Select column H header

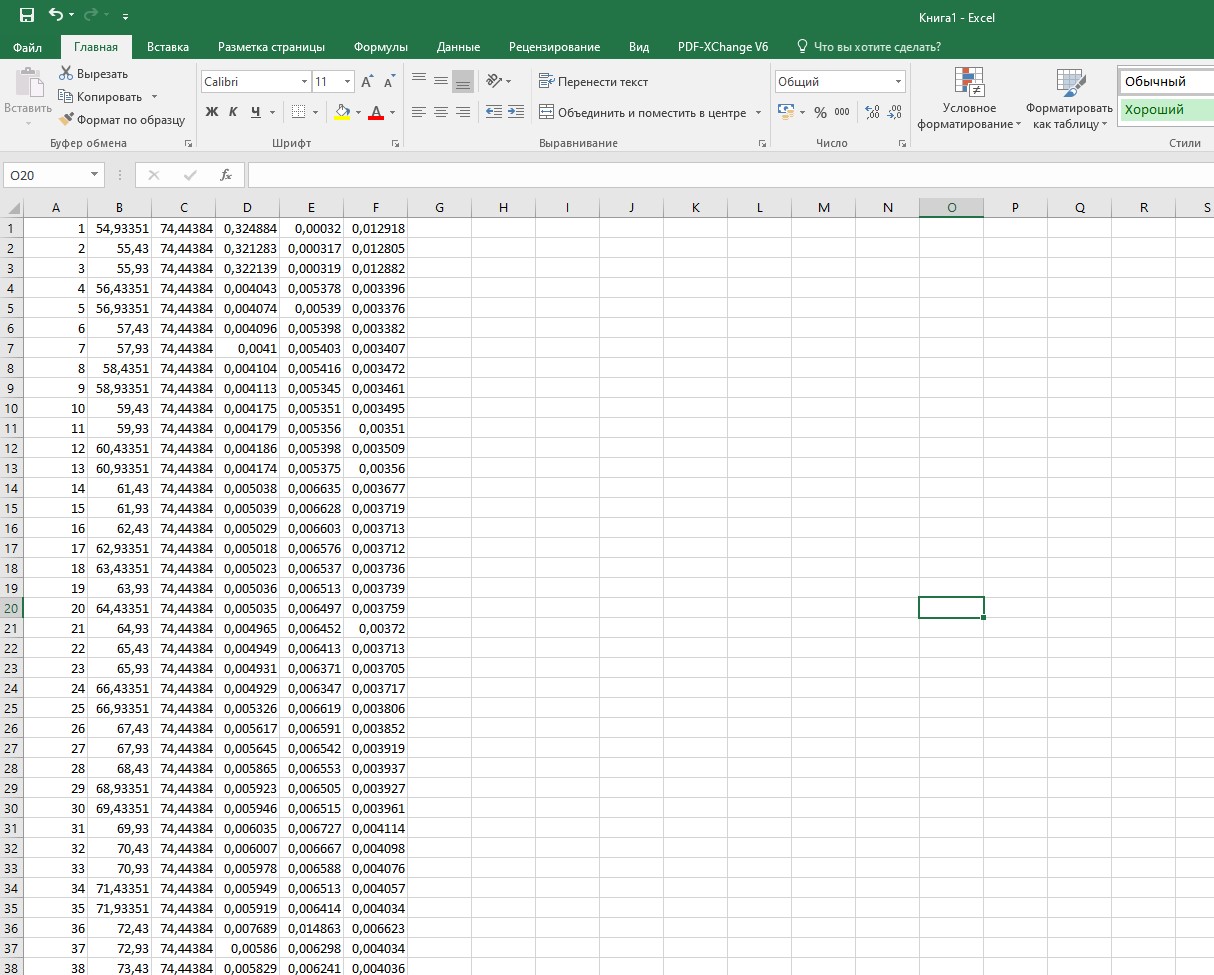pyautogui.click(x=503, y=207)
